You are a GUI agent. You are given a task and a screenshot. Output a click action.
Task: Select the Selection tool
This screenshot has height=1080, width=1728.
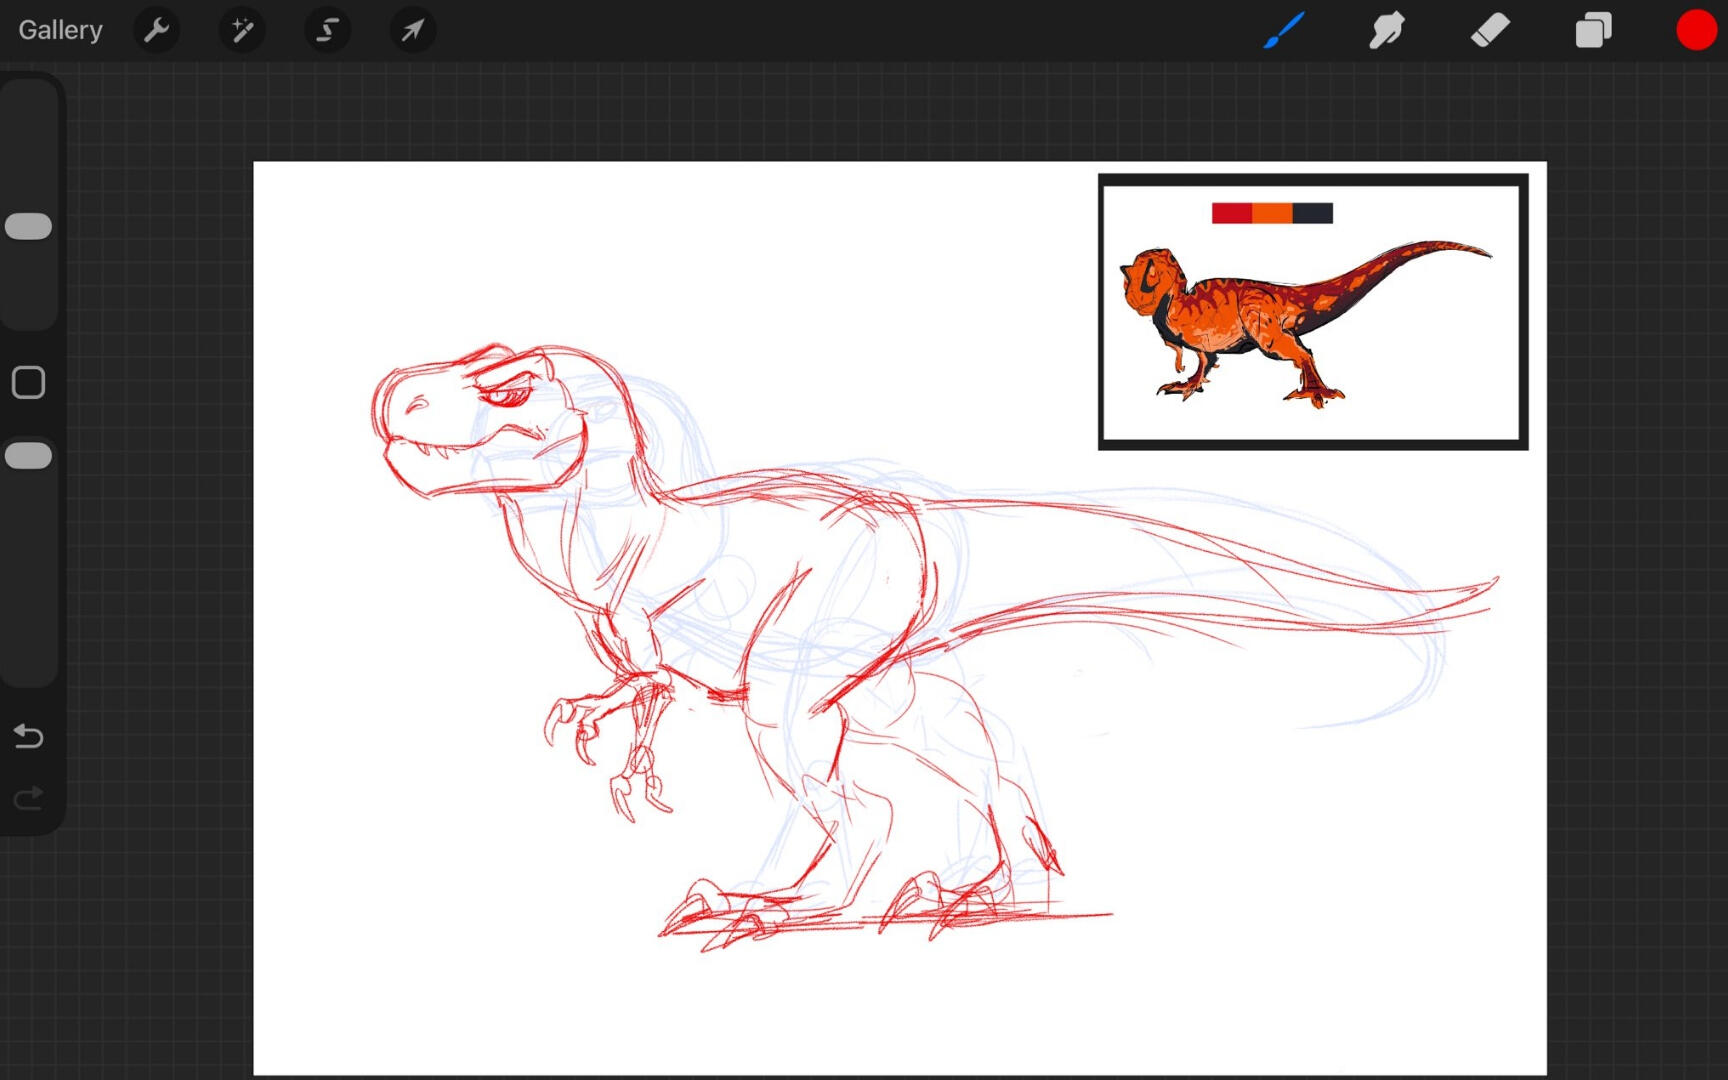[x=326, y=30]
